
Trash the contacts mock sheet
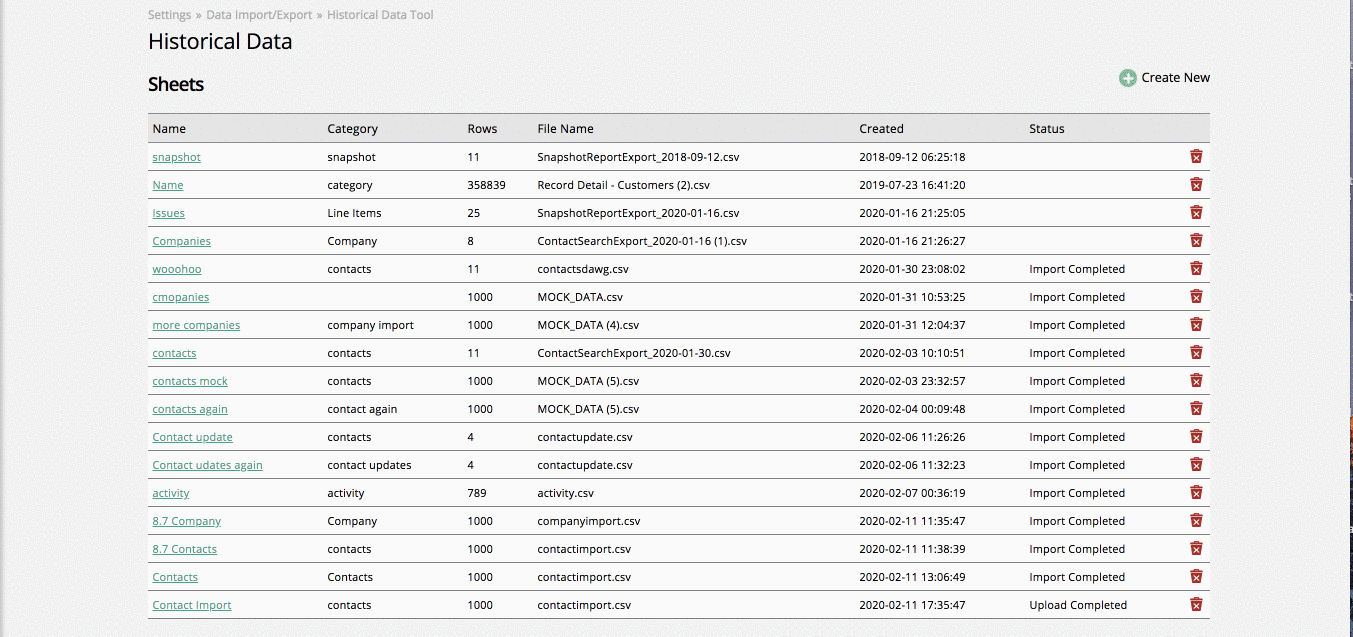tap(1196, 381)
